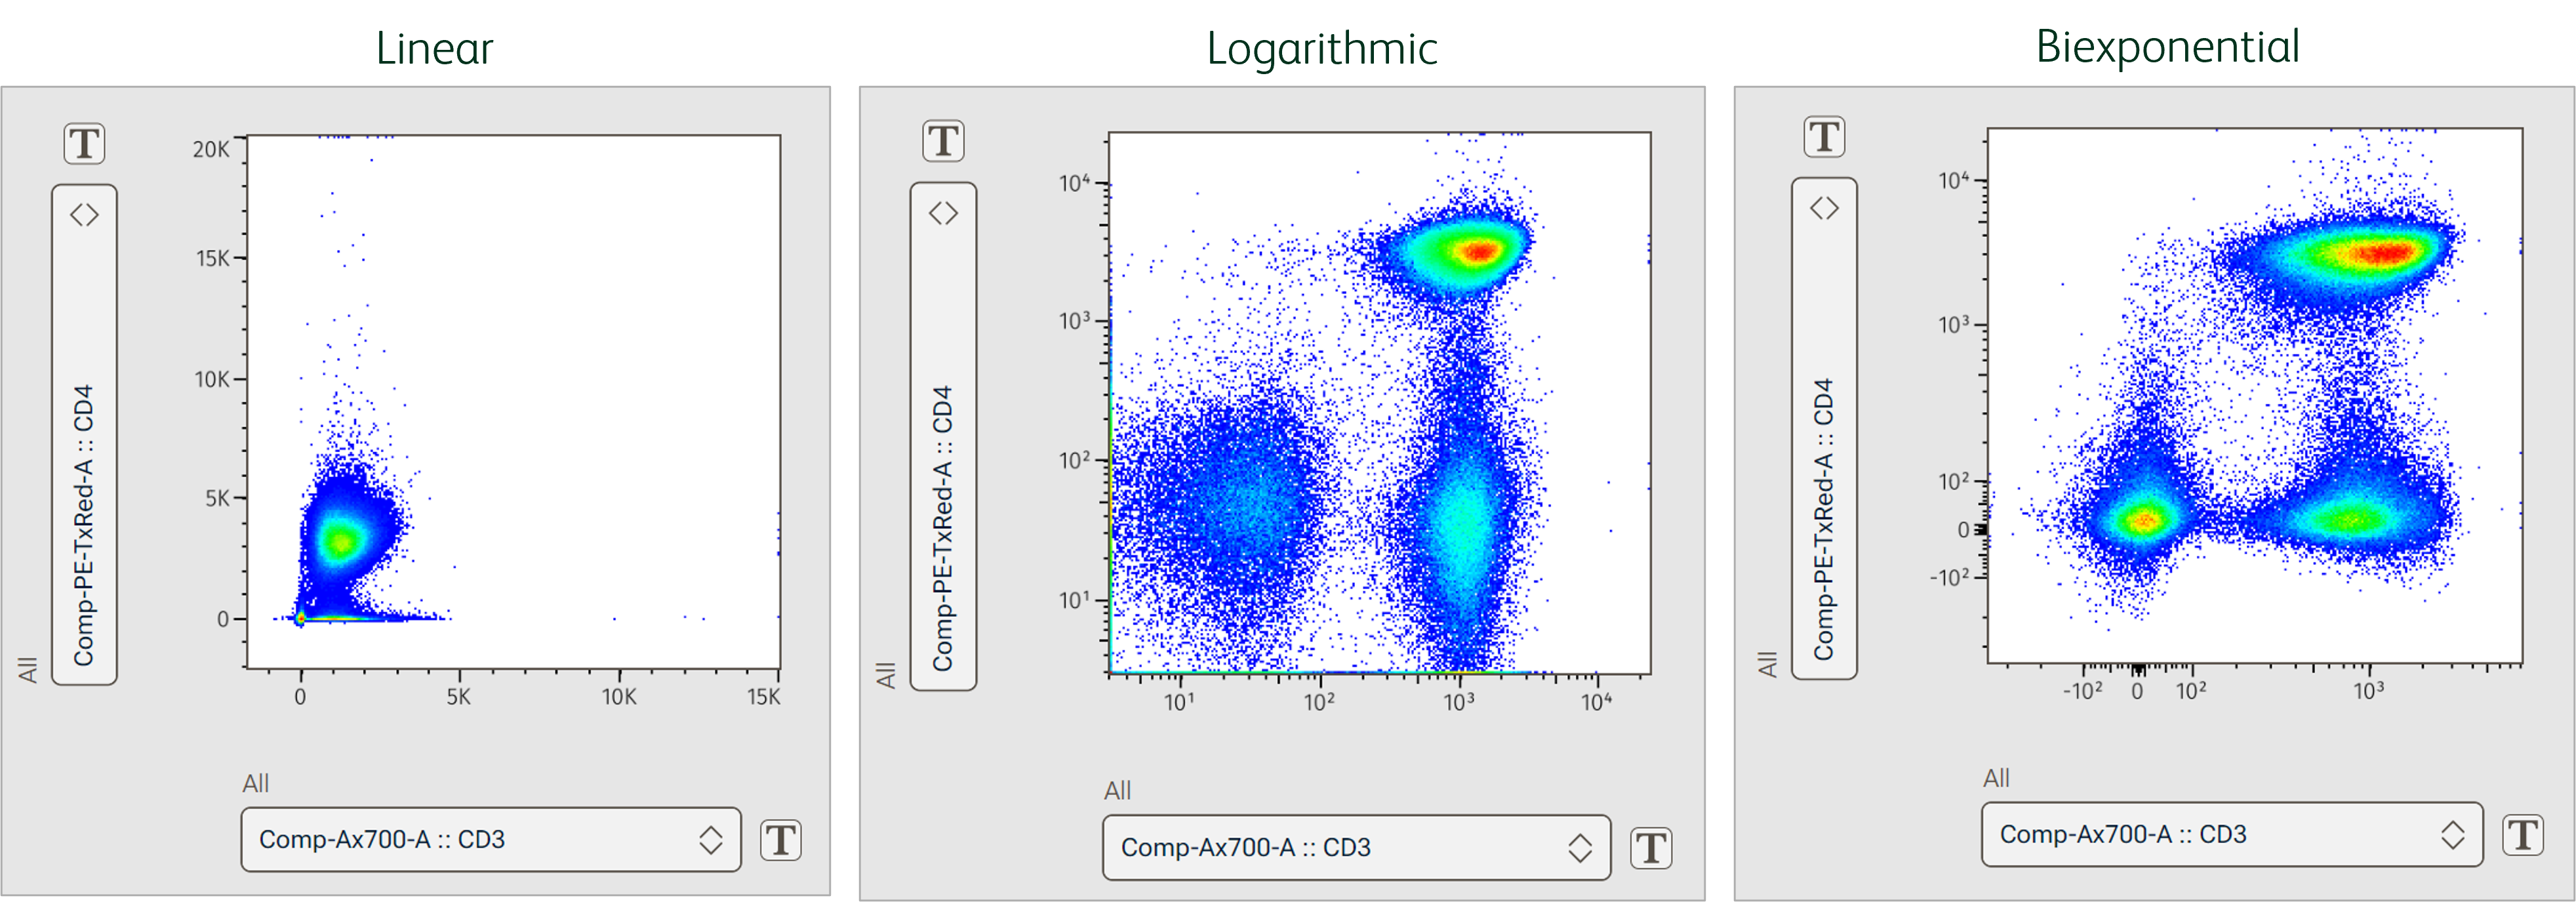Click the Y-axis T button in the Linear plot
The image size is (2576, 902).
[x=84, y=144]
